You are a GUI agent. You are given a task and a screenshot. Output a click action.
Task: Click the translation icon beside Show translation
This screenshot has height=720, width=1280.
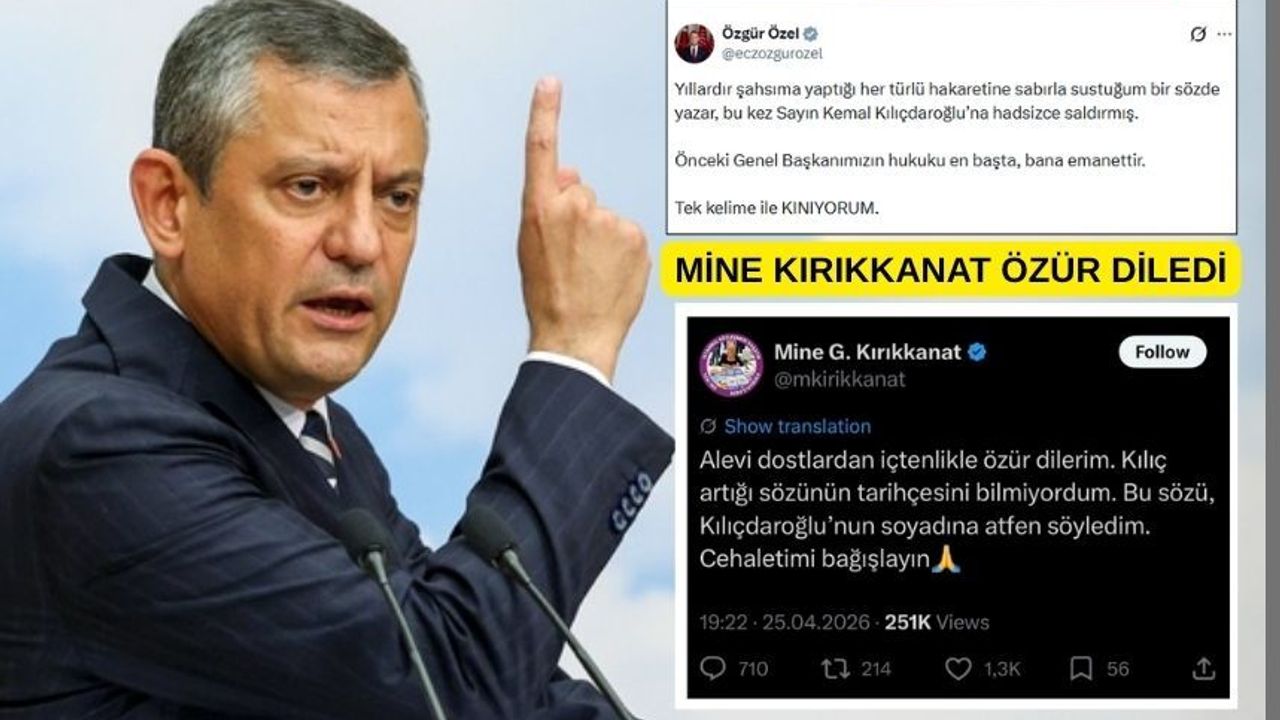coord(709,426)
